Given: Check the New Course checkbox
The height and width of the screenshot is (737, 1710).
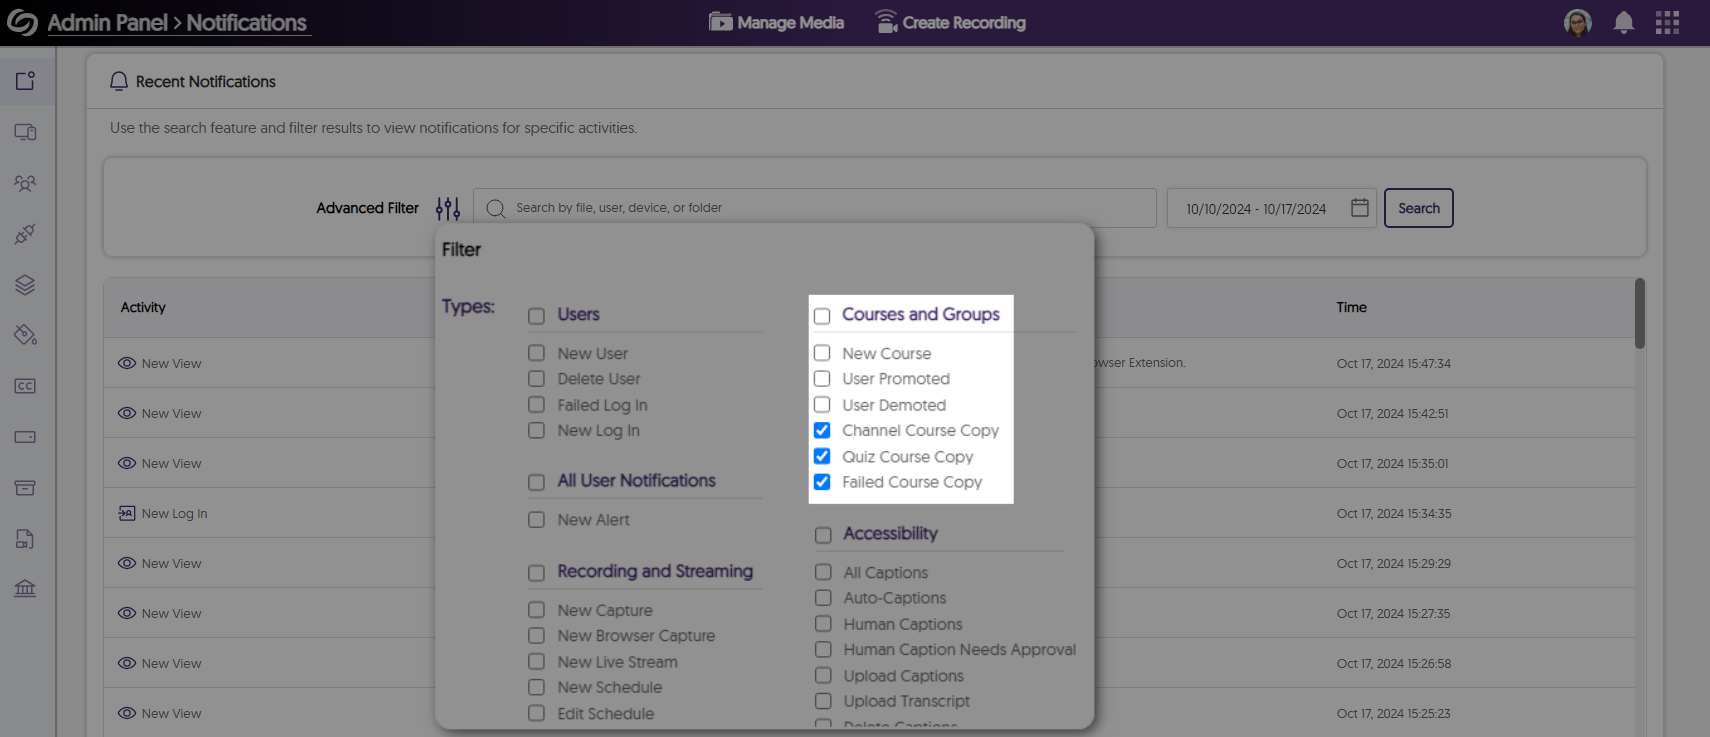Looking at the screenshot, I should (822, 353).
